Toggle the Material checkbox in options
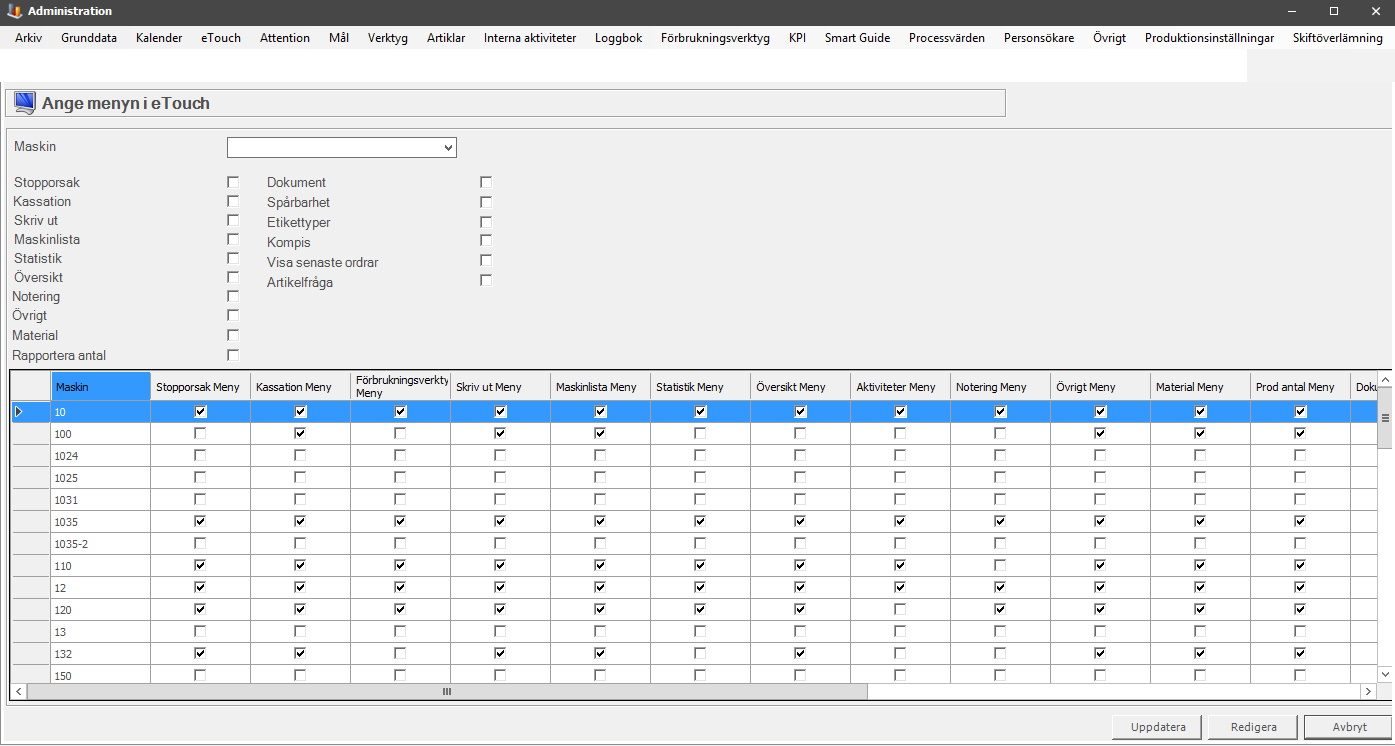This screenshot has height=746, width=1395. coord(233,334)
